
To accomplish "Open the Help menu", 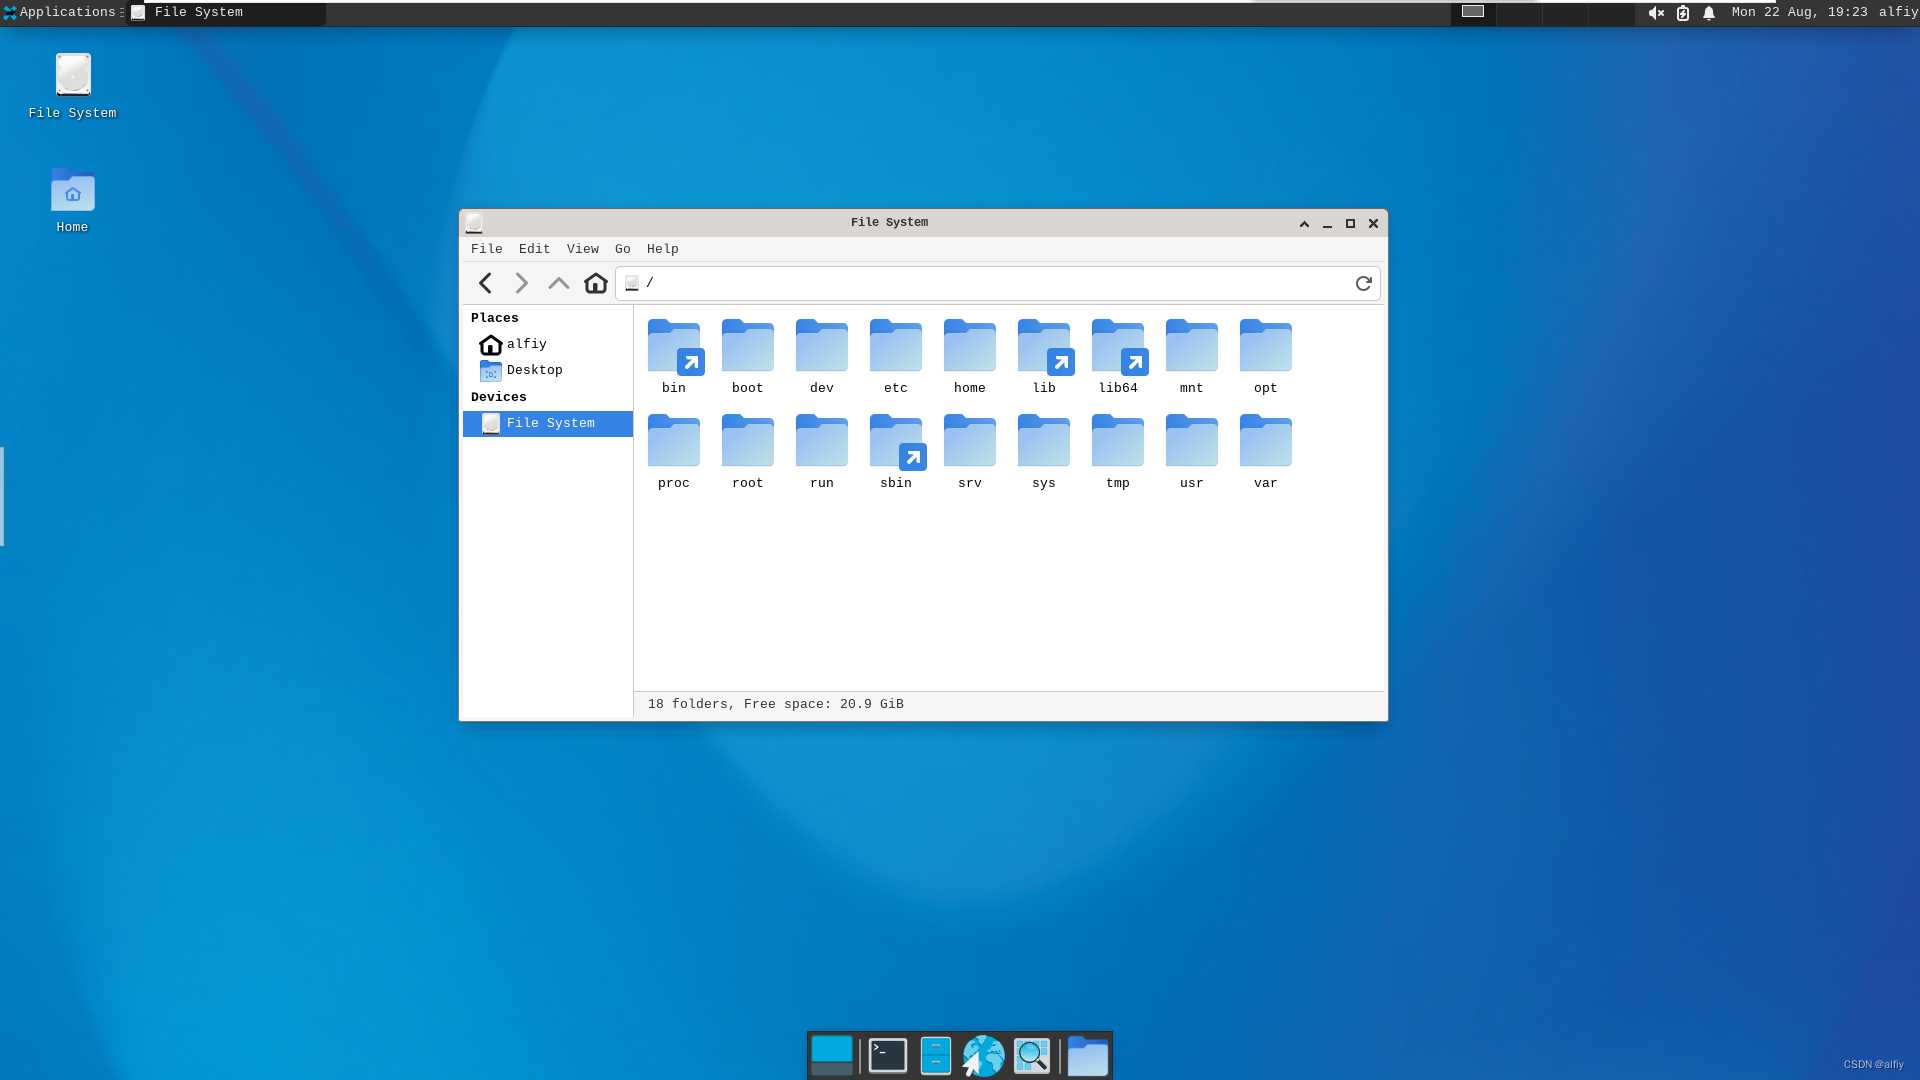I will pos(663,249).
